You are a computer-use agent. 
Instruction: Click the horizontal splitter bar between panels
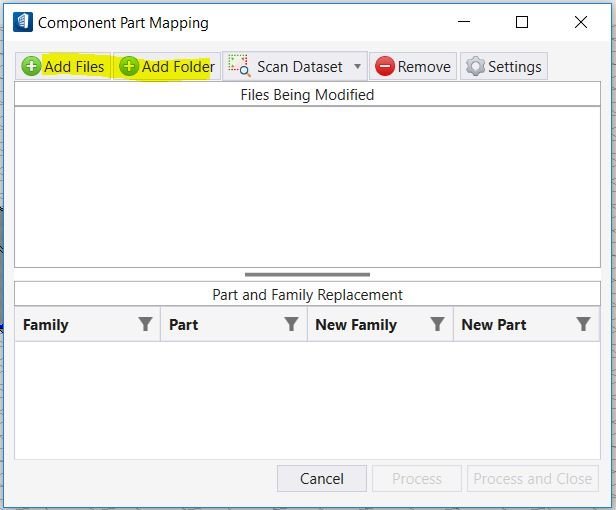(x=307, y=275)
